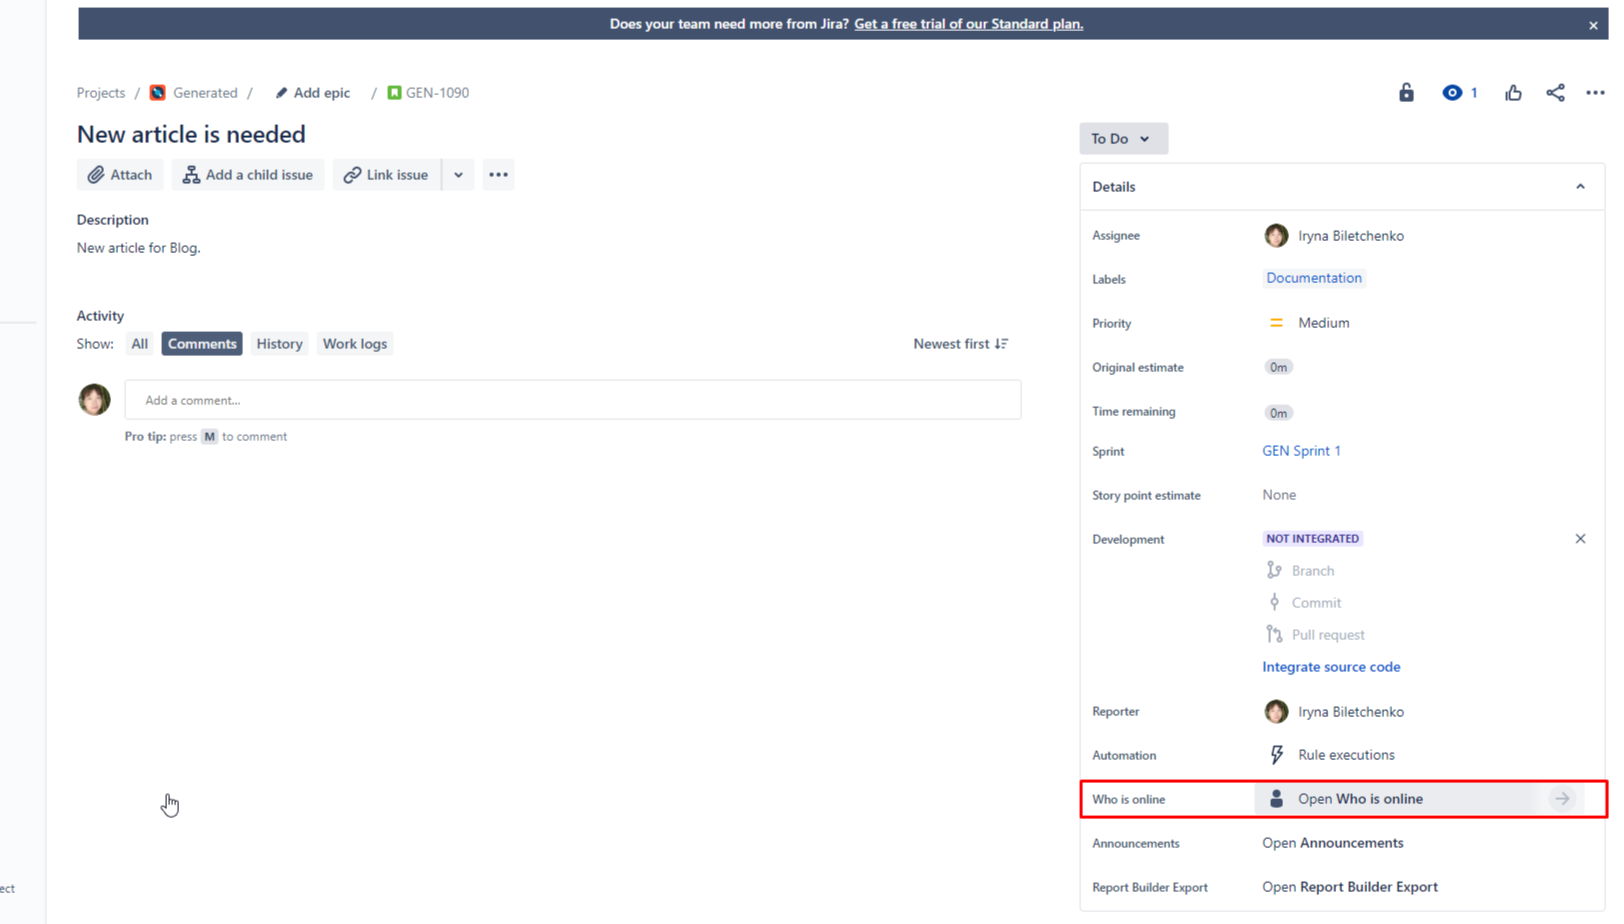Click the Original estimate 0m value
This screenshot has width=1624, height=924.
coord(1278,367)
